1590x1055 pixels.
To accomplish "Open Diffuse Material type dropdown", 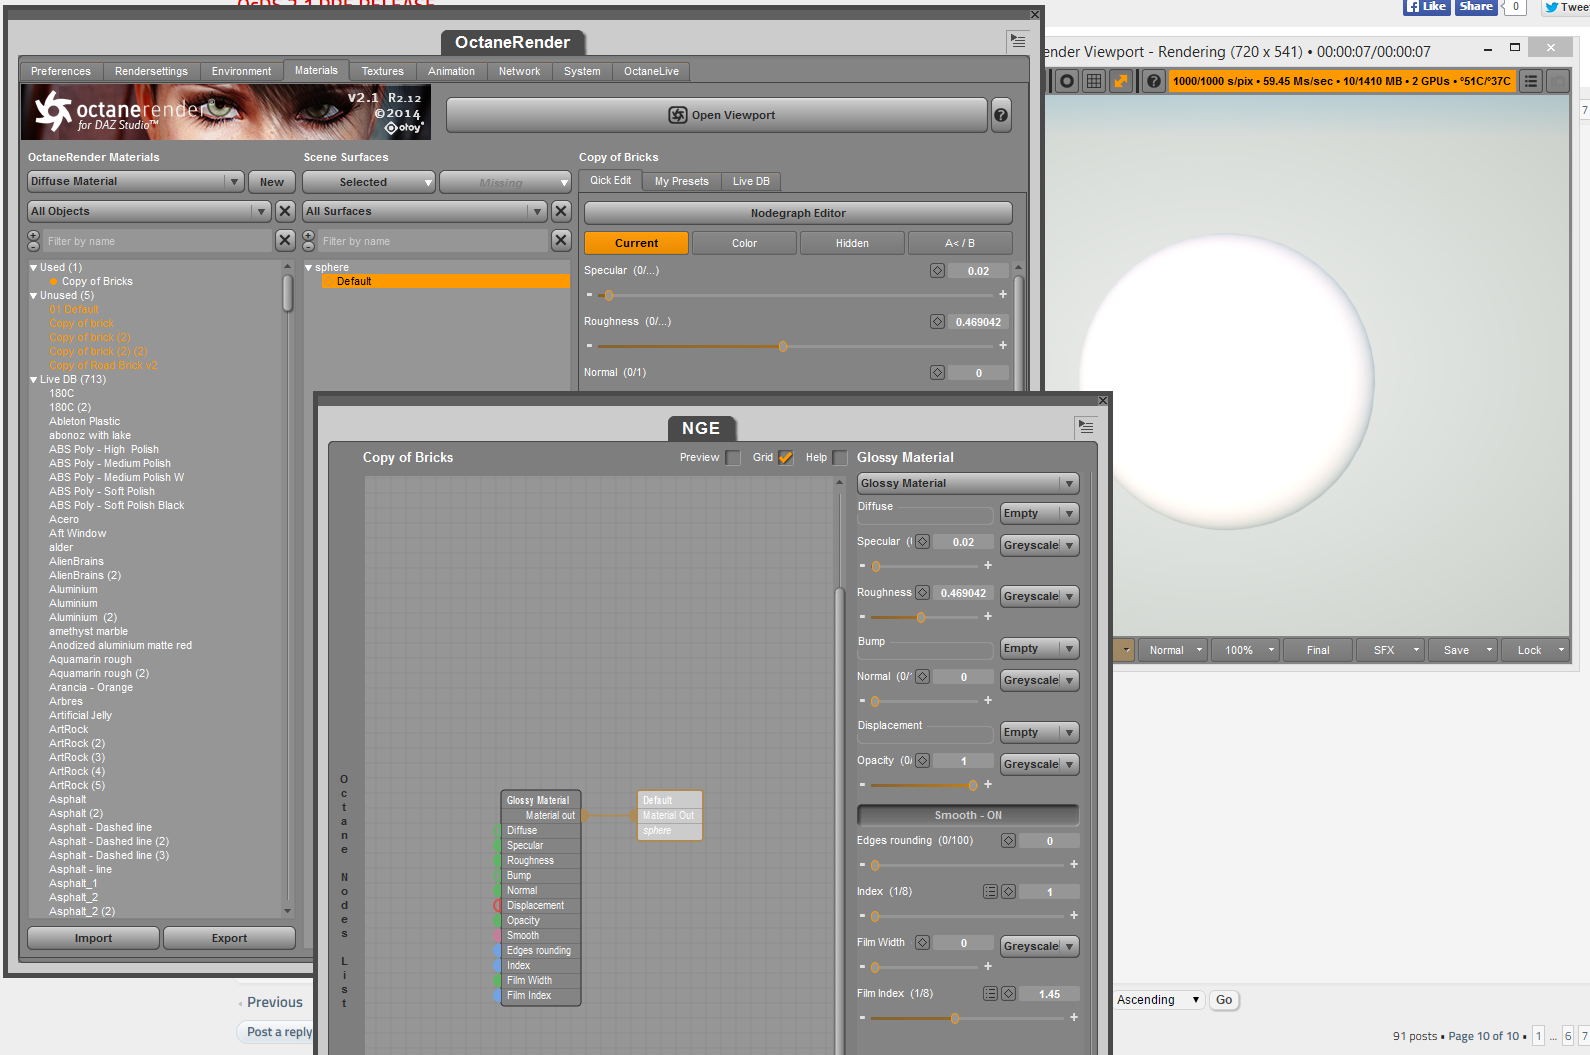I will click(x=136, y=181).
